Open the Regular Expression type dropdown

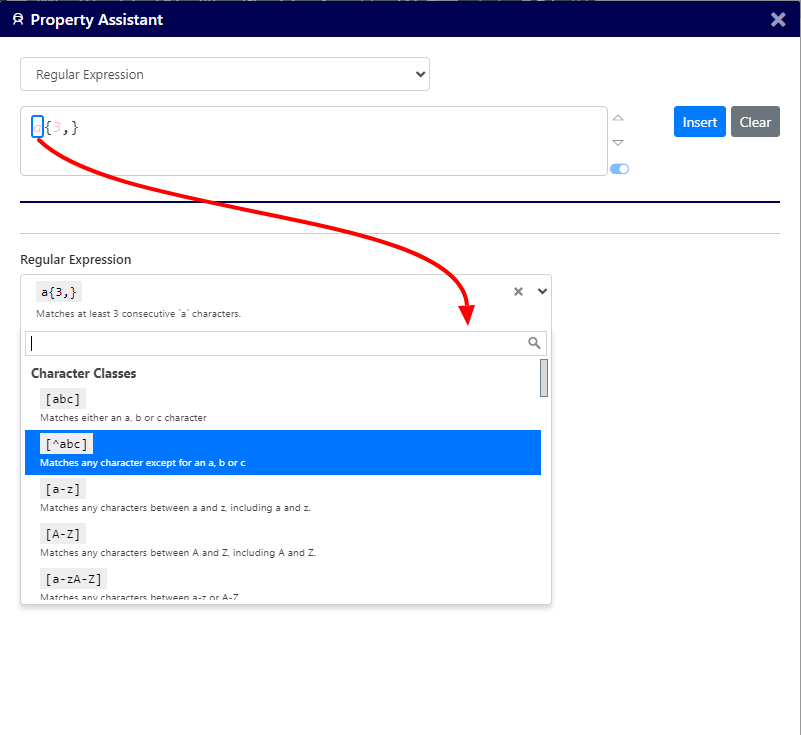click(225, 74)
